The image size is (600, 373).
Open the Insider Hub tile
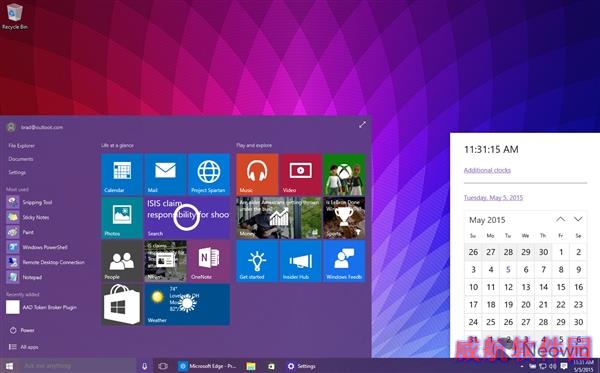click(301, 261)
